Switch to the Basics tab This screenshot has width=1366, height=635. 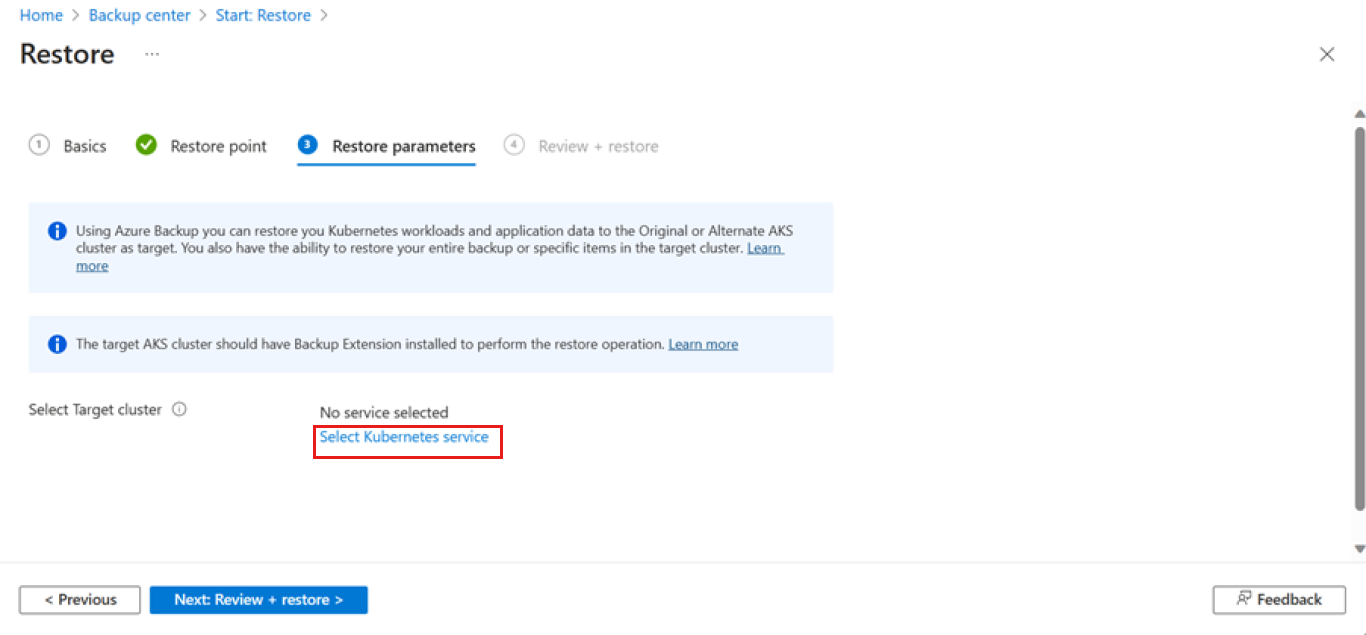(85, 145)
